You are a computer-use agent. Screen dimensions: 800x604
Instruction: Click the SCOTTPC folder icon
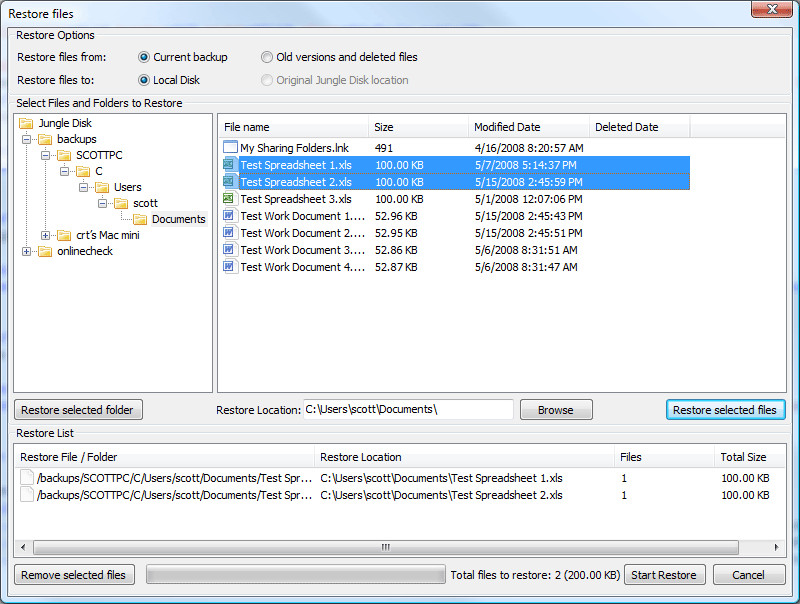(64, 155)
